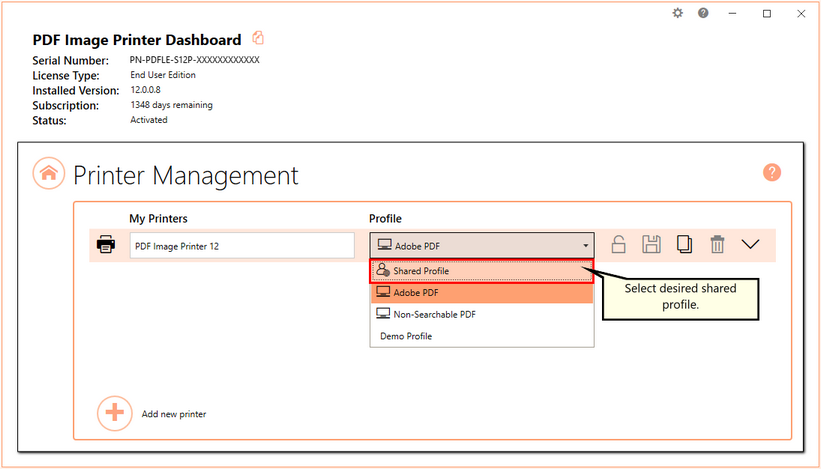
Task: Save the profile using floppy disk icon
Action: [651, 244]
